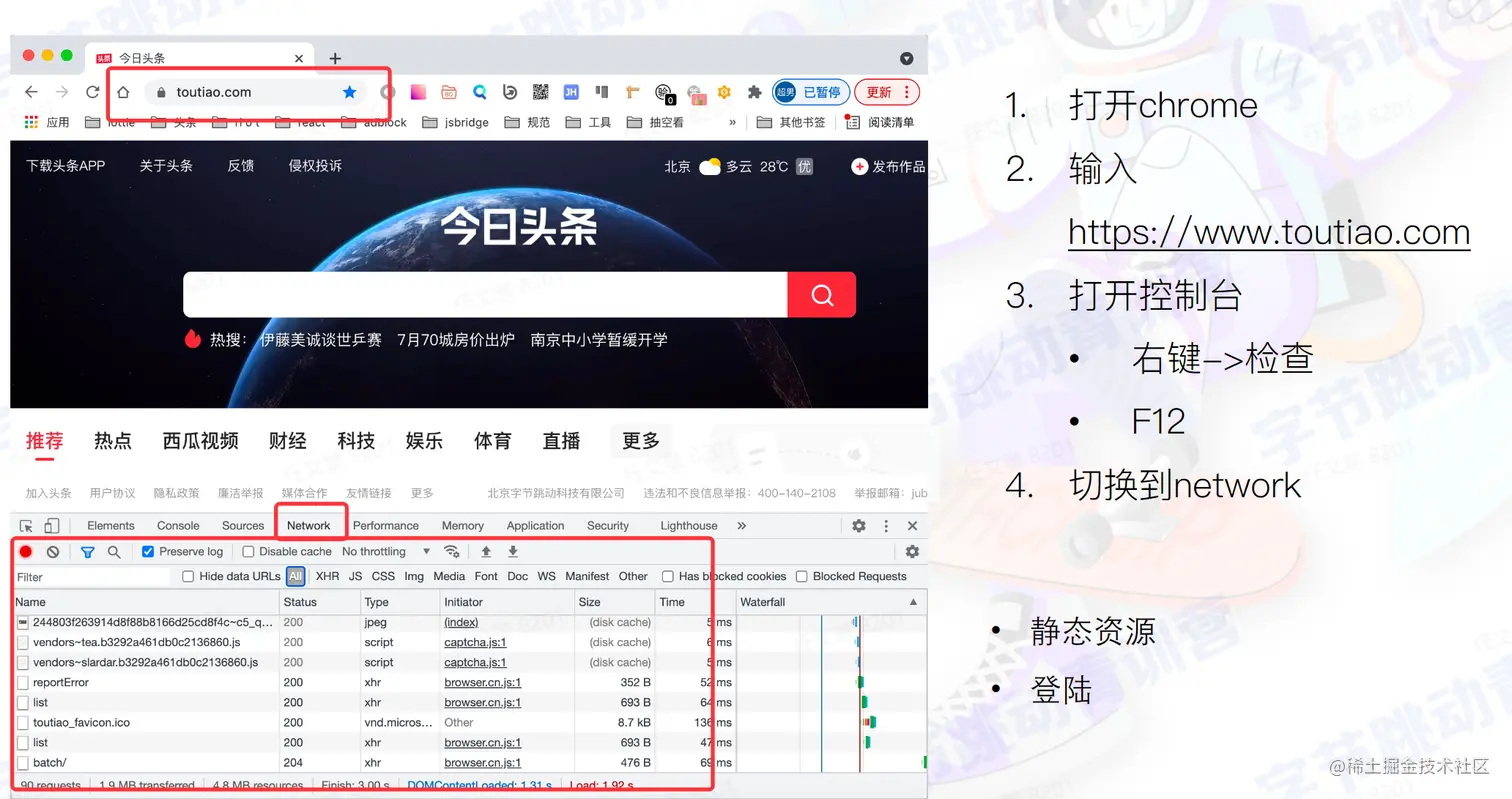Open Network panel settings gear
Viewport: 1512px width, 799px height.
[912, 551]
